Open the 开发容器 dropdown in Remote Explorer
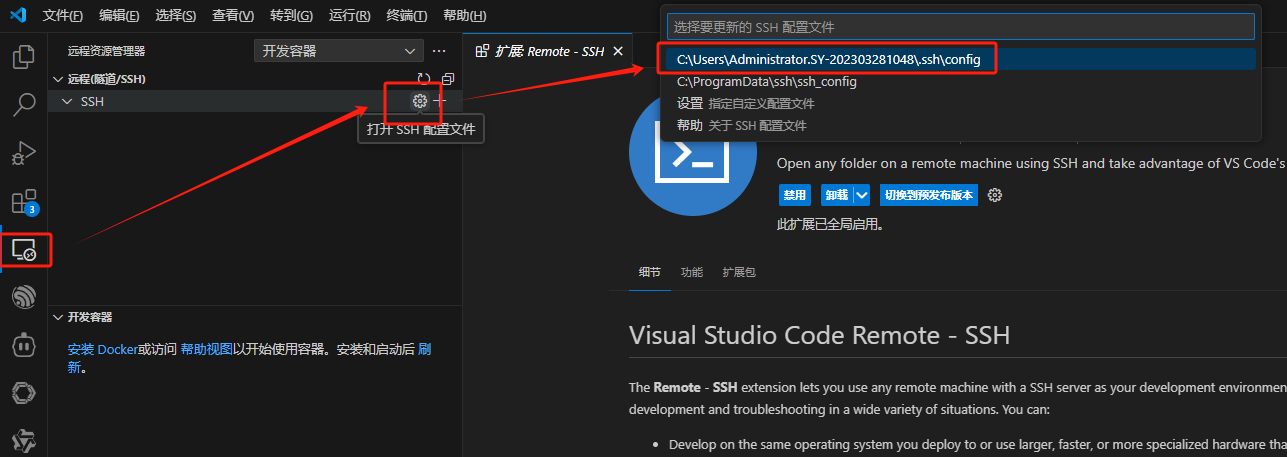 tap(339, 51)
